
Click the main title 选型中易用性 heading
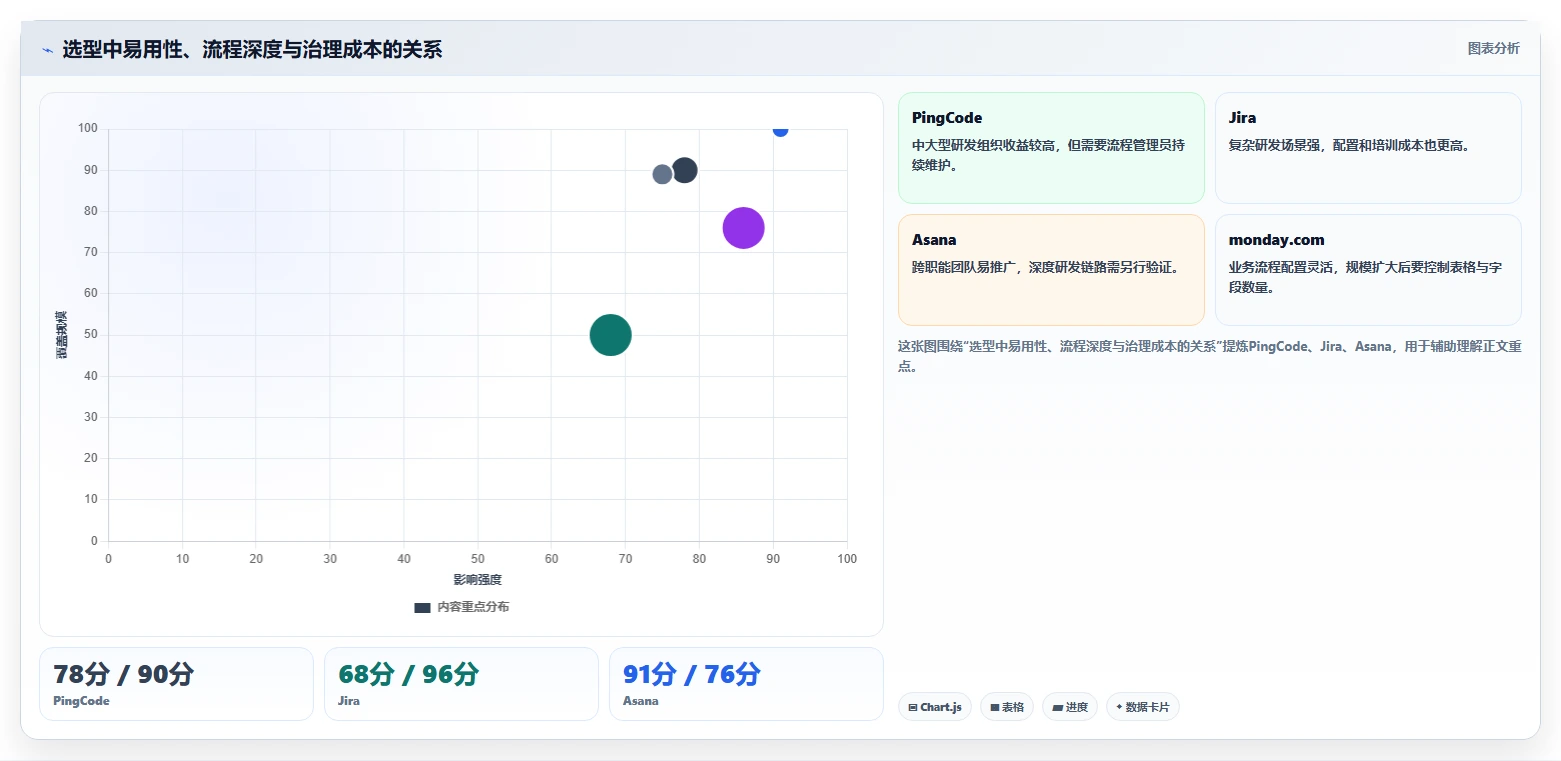tap(252, 49)
